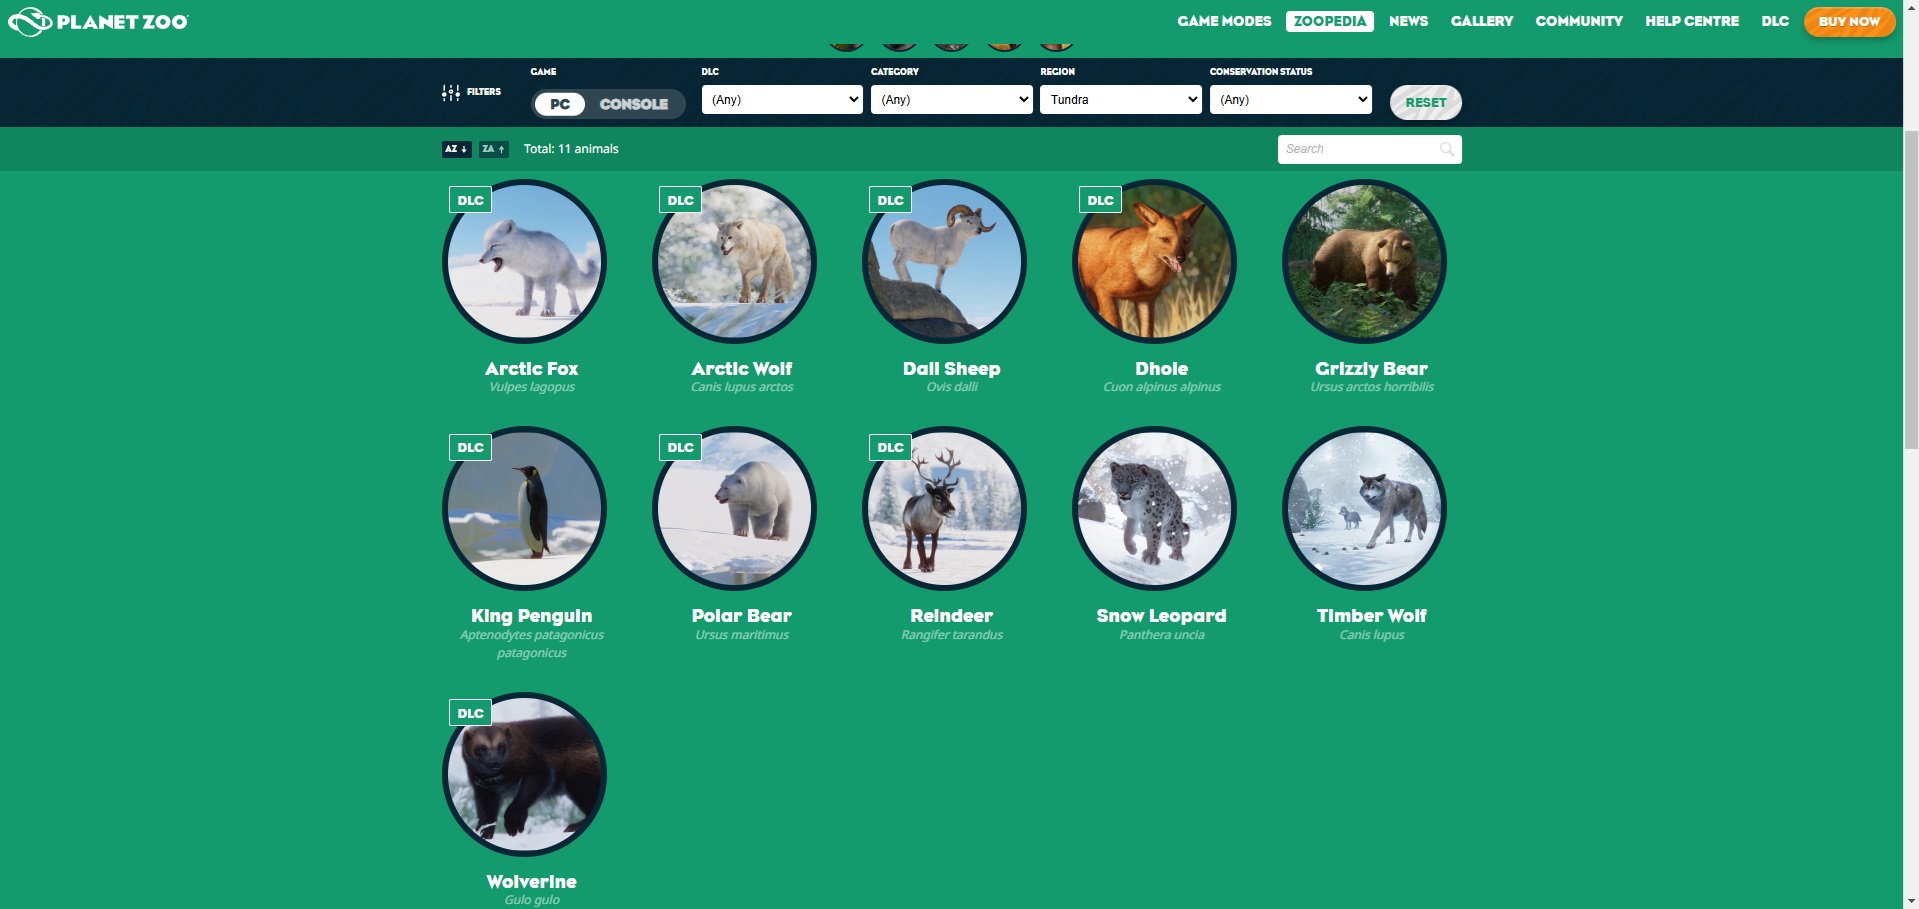Click 'Total: 11 animals' text
This screenshot has height=909, width=1919.
[571, 149]
